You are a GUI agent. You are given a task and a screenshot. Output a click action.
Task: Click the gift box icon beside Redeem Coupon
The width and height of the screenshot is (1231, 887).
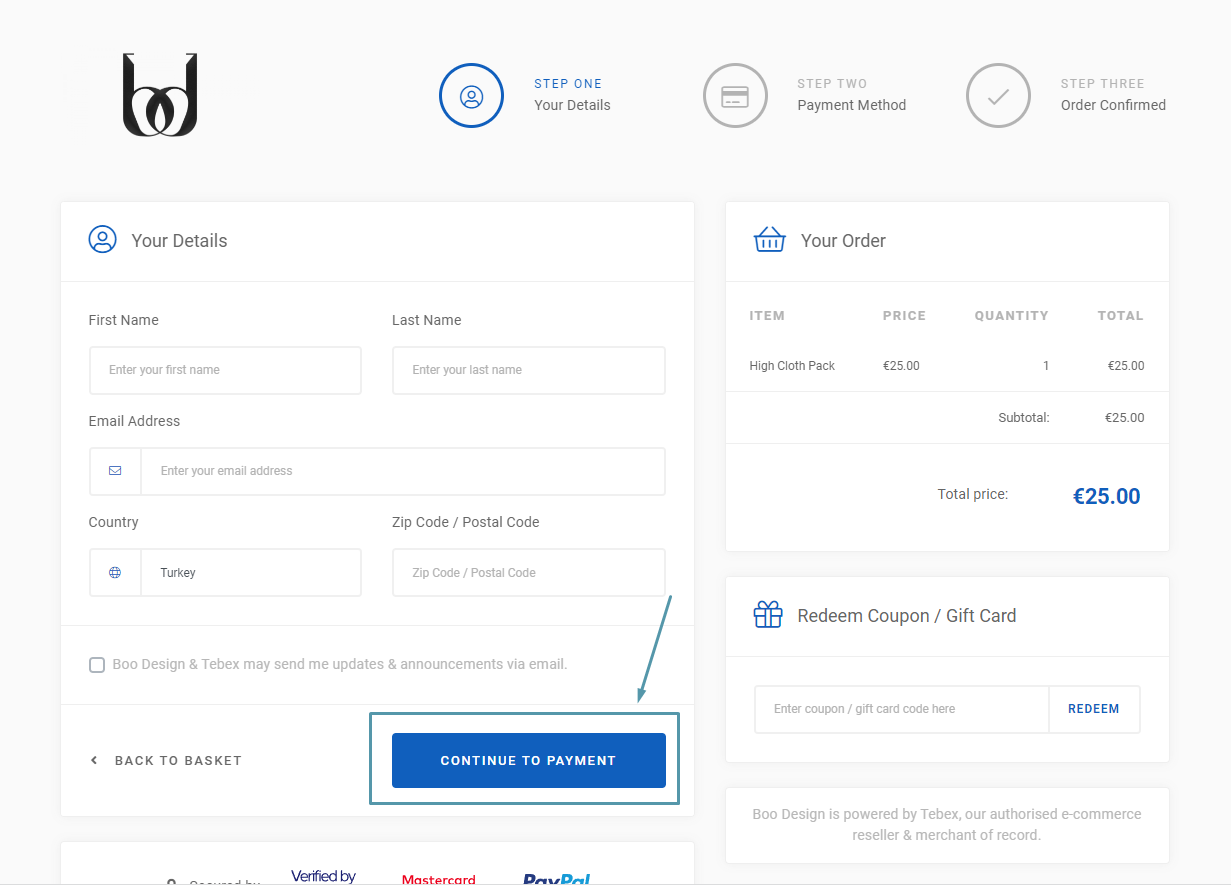pos(768,615)
